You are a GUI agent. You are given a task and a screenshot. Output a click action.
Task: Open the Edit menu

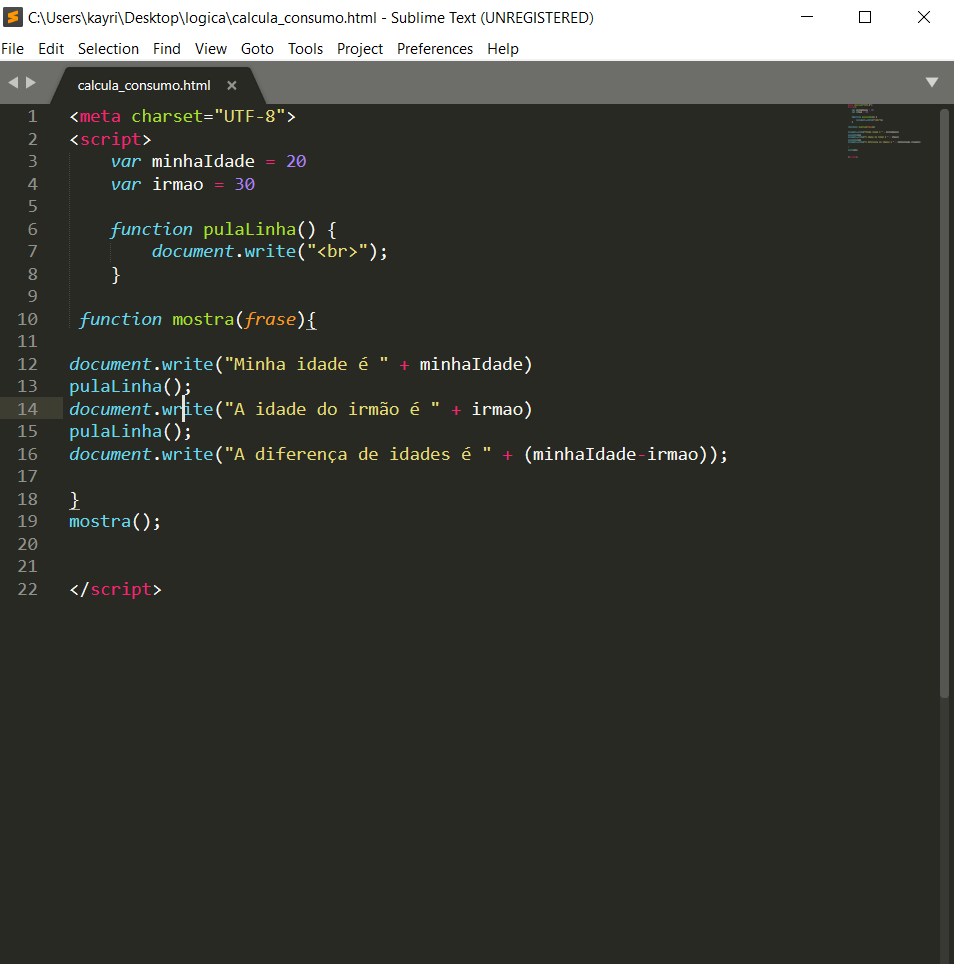pyautogui.click(x=51, y=49)
